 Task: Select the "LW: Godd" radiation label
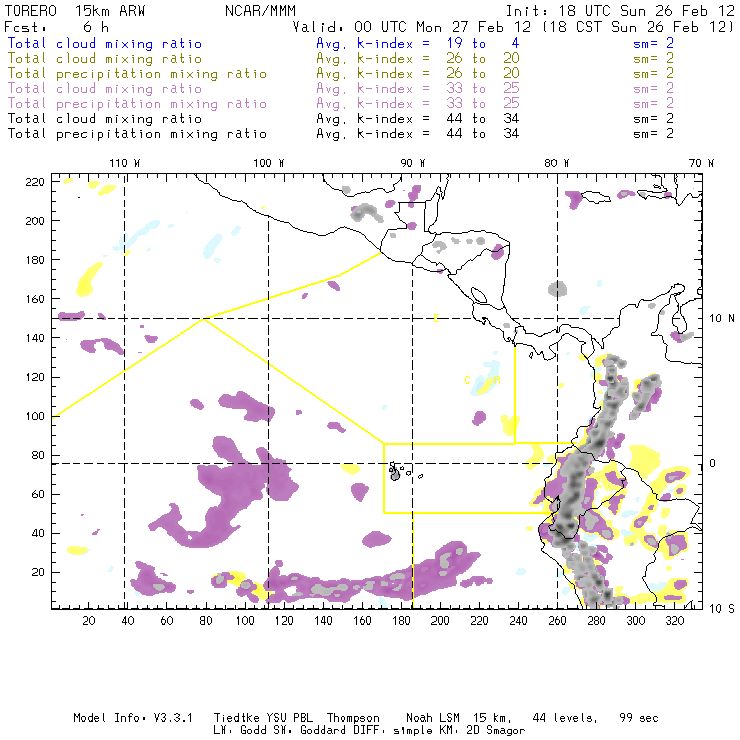click(240, 731)
